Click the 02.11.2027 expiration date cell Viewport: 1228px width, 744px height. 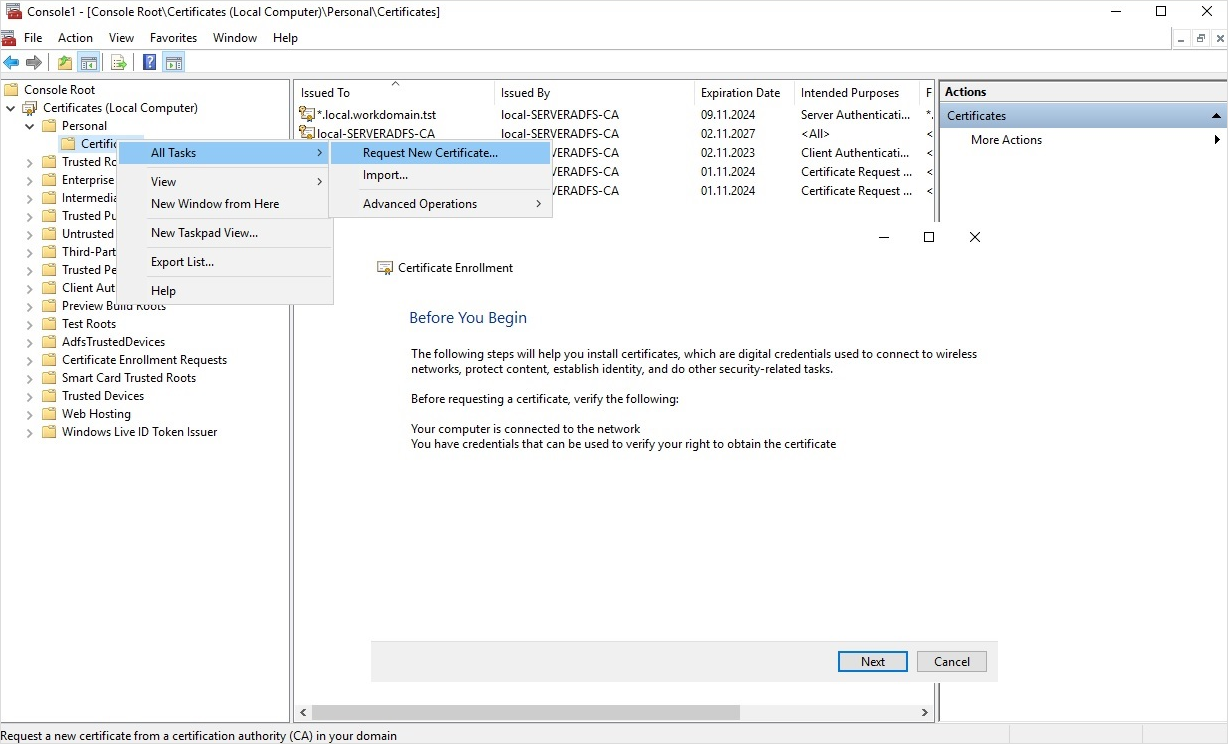click(x=728, y=133)
